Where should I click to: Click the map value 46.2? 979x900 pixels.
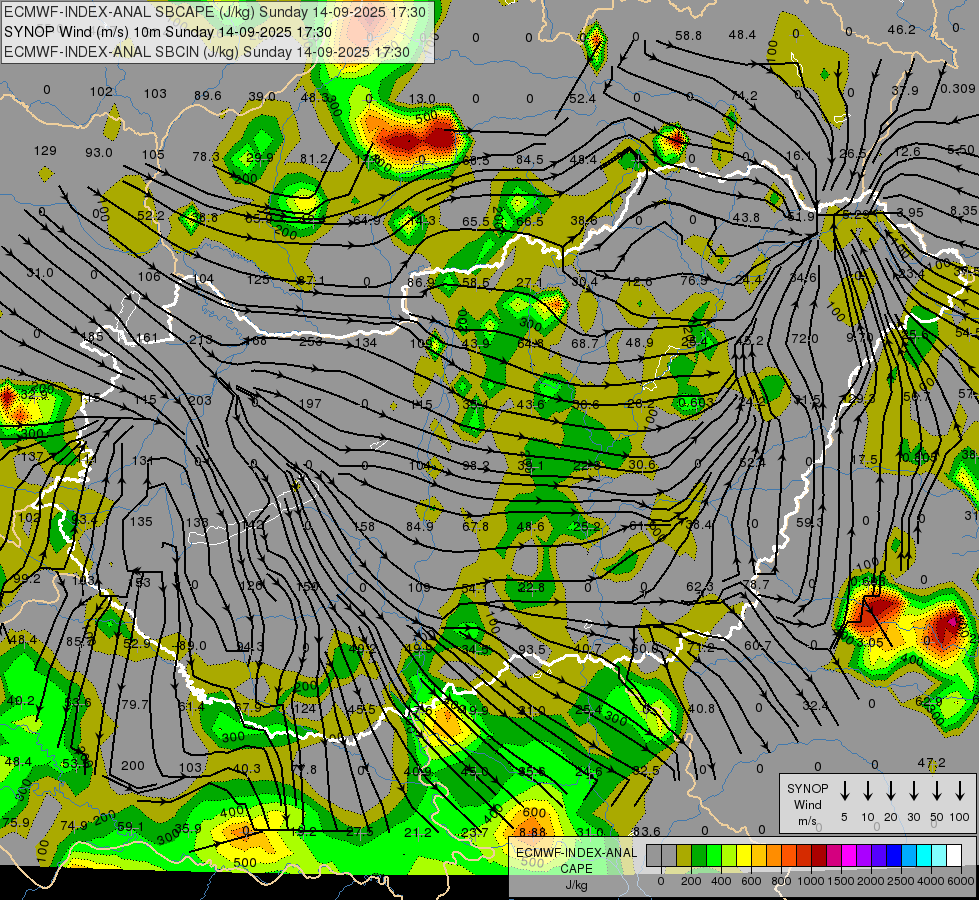(x=902, y=29)
